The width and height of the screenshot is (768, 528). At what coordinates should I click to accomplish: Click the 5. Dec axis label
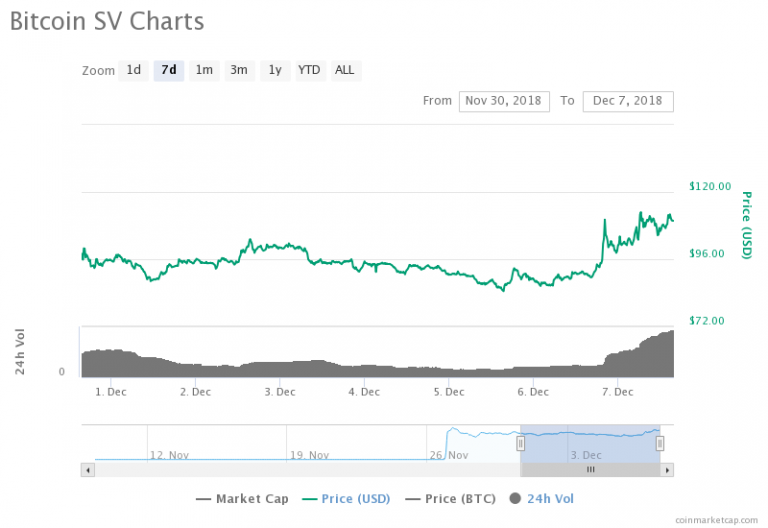449,392
